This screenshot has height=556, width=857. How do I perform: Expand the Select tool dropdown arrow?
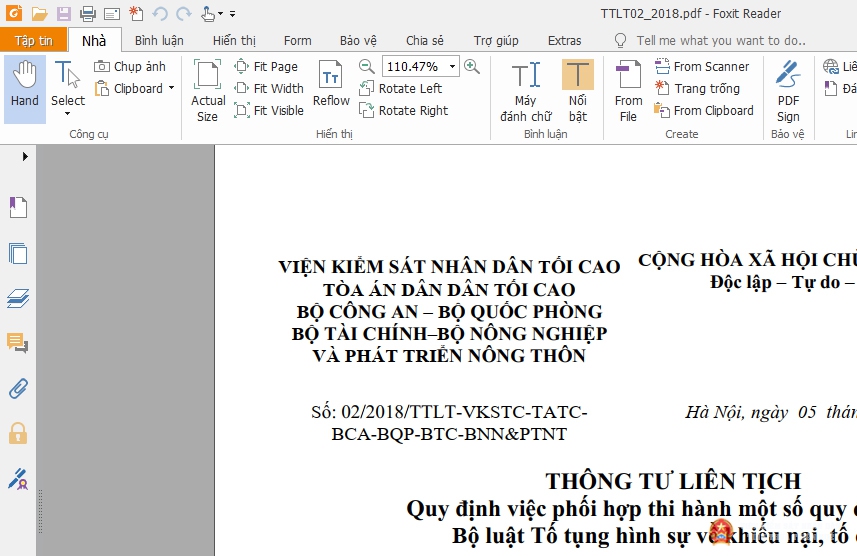point(68,114)
